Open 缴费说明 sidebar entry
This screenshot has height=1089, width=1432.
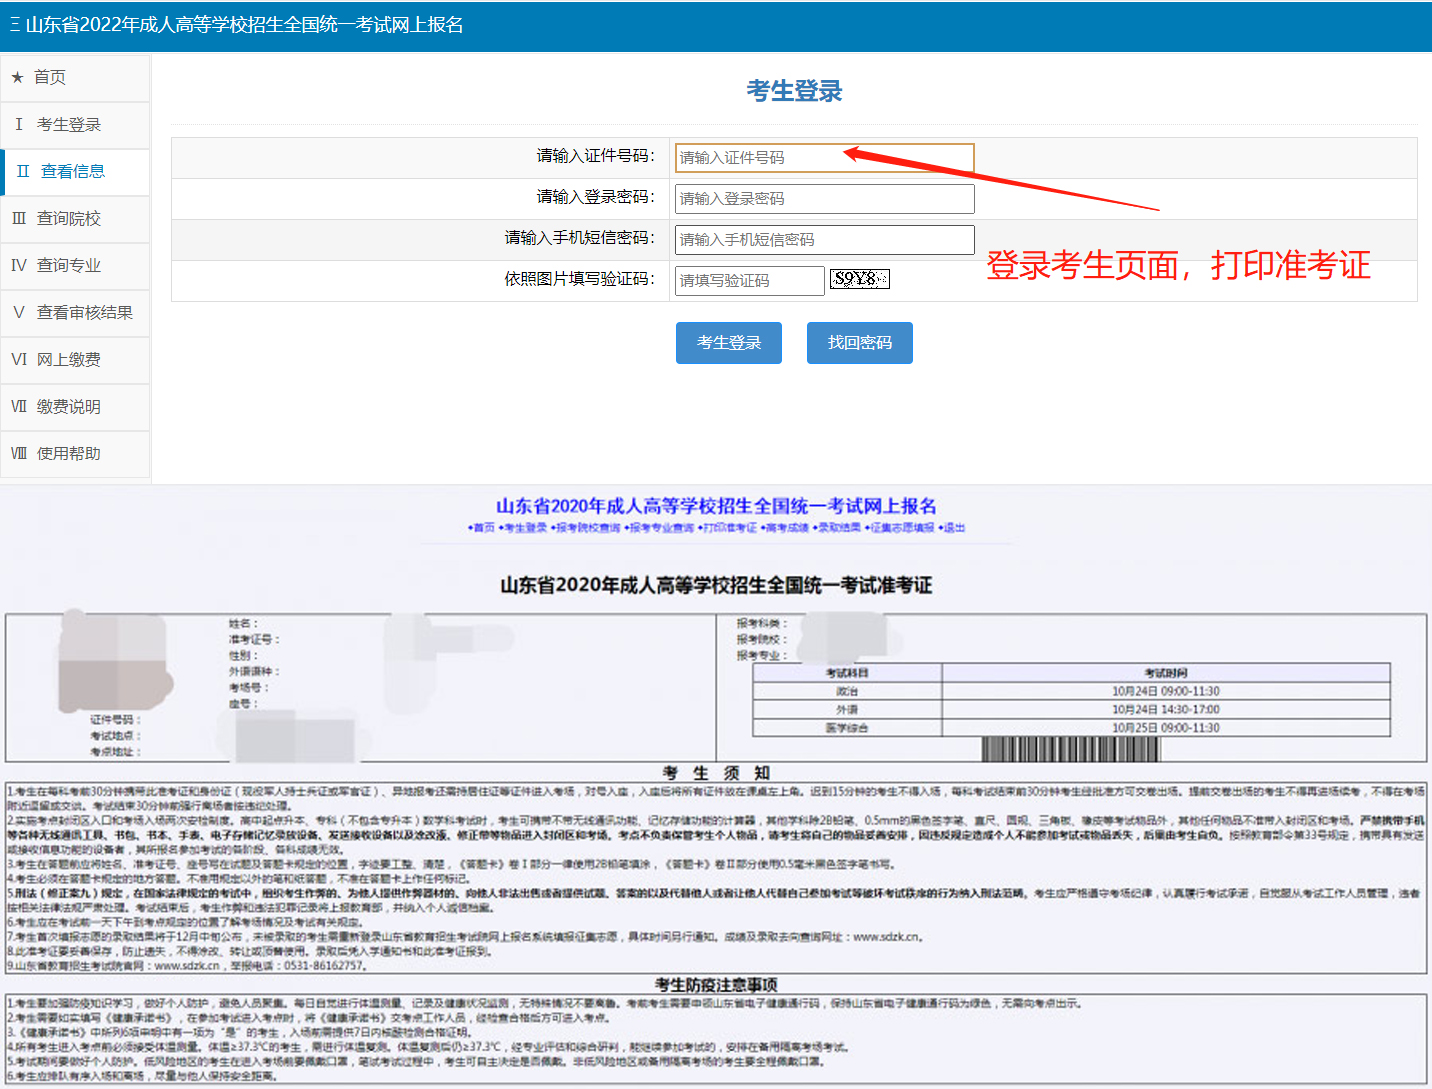tap(68, 406)
